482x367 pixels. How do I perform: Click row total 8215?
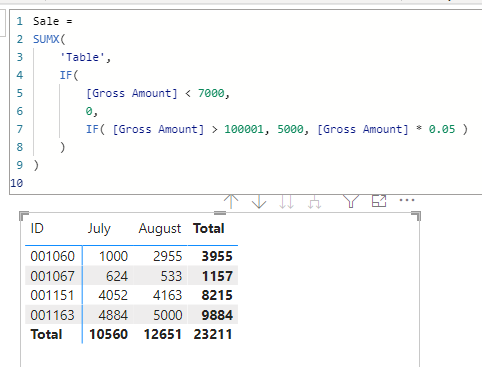point(217,295)
